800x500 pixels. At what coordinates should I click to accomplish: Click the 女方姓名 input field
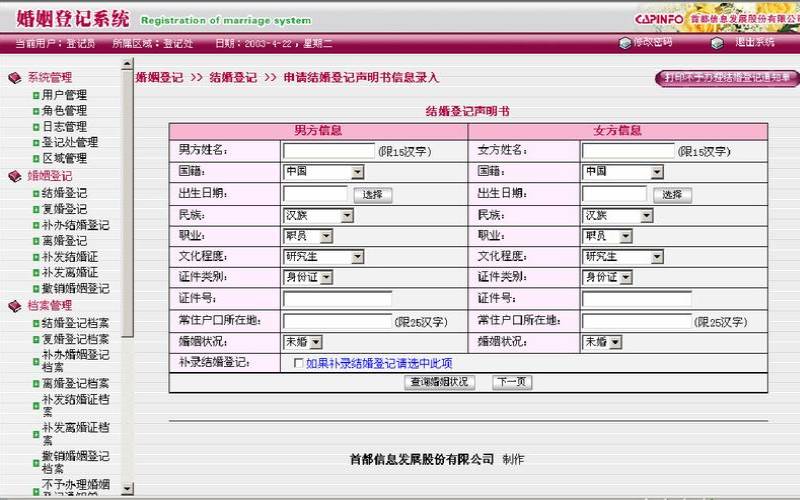[x=628, y=151]
